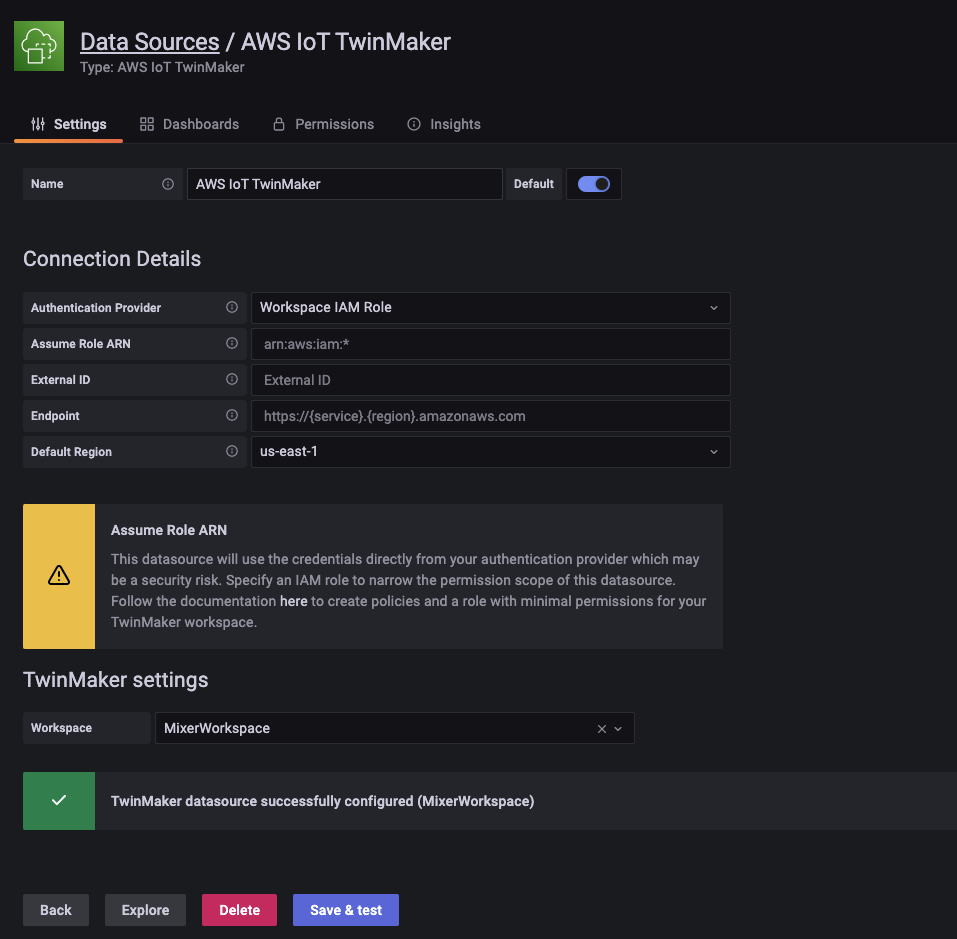Open the Workspace dropdown chevron

click(x=618, y=729)
